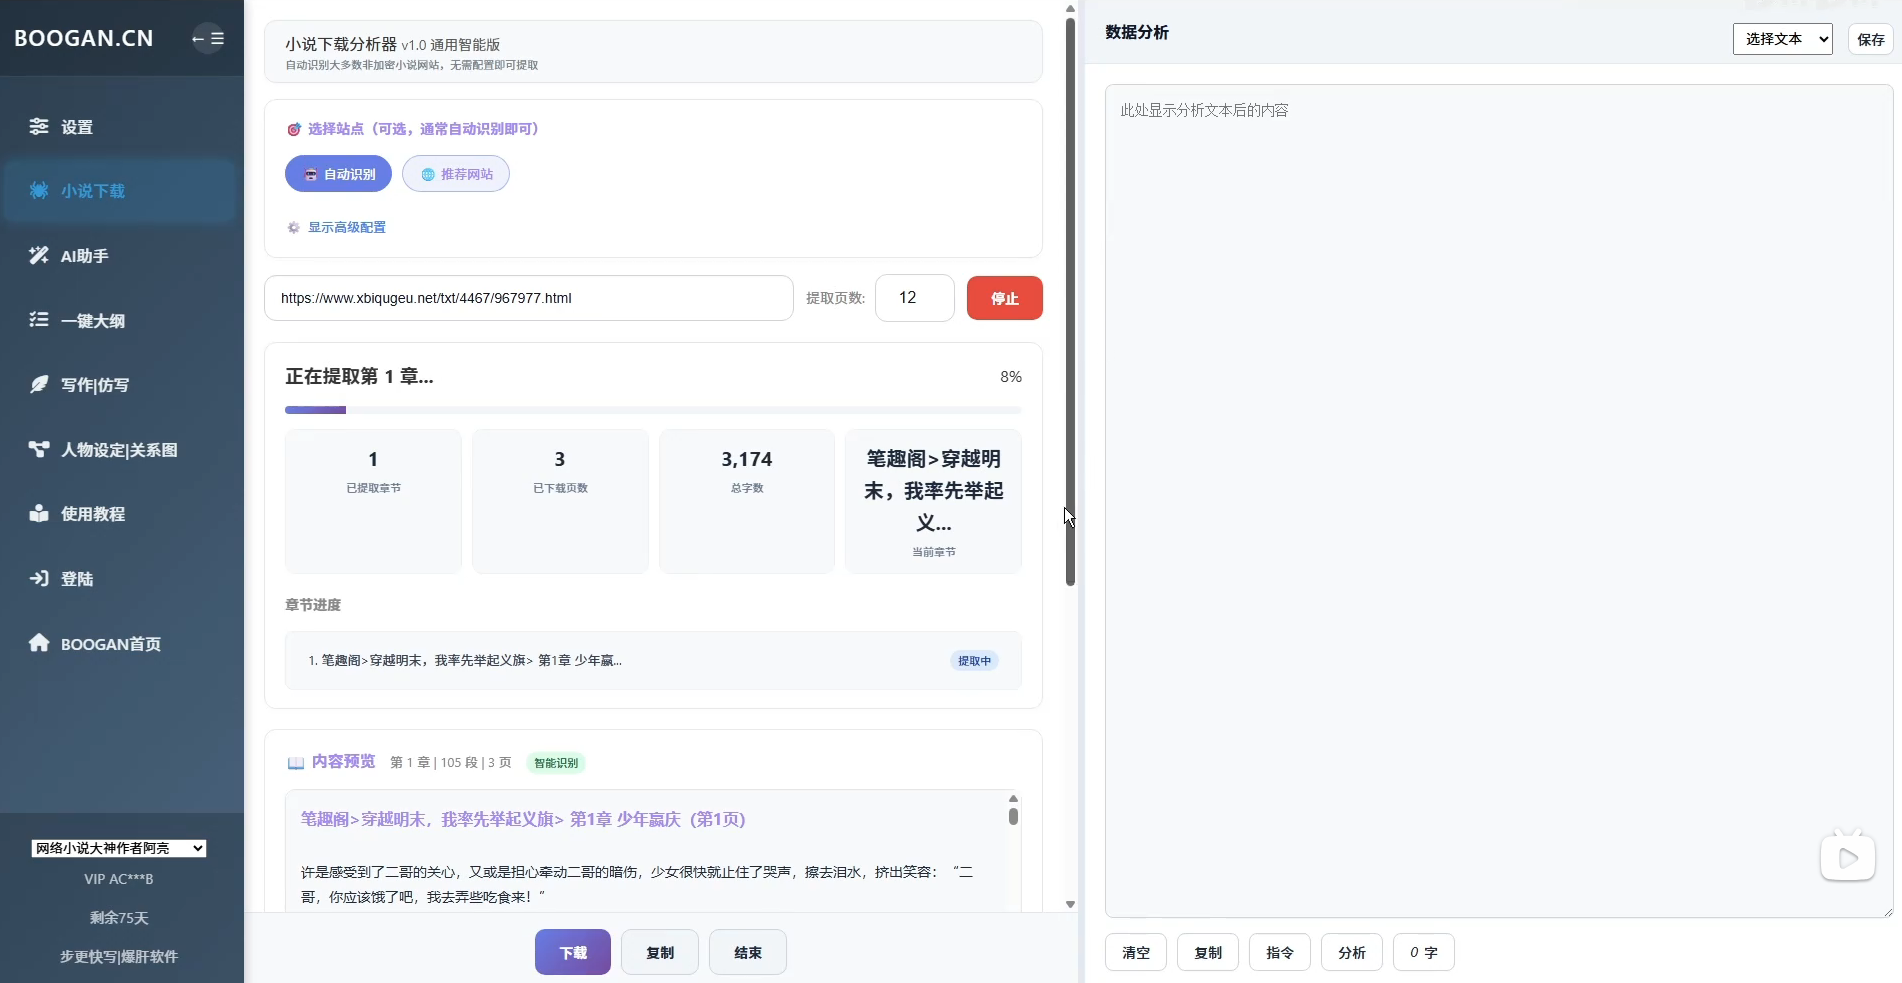
Task: Go to 小说下载 in the sidebar
Action: [120, 191]
